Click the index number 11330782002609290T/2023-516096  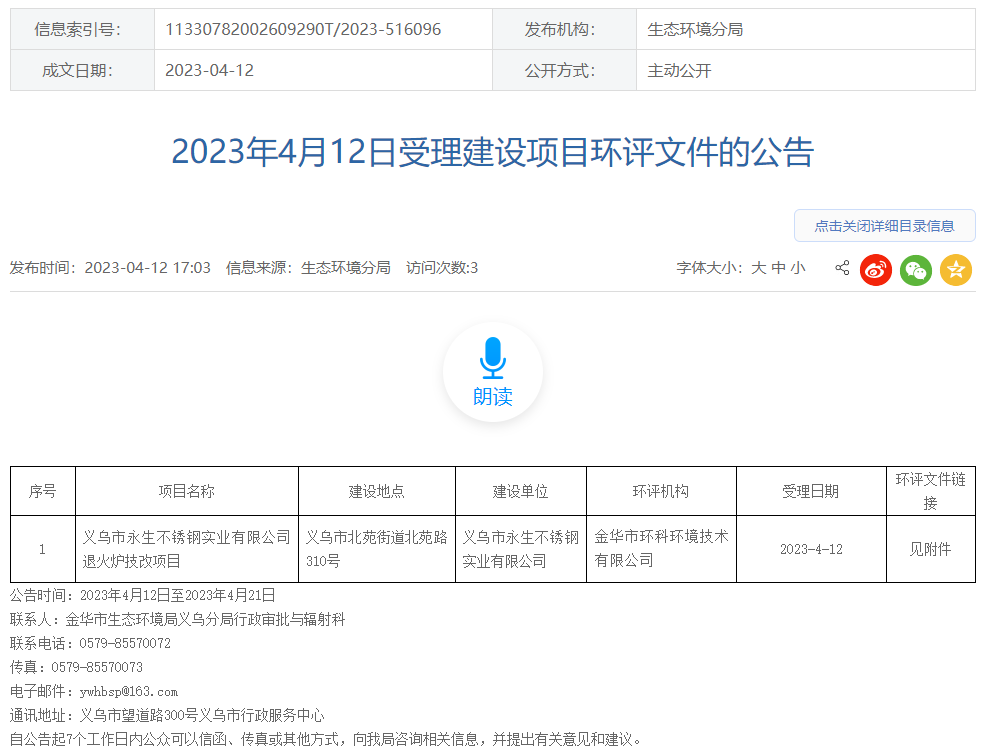pos(303,30)
